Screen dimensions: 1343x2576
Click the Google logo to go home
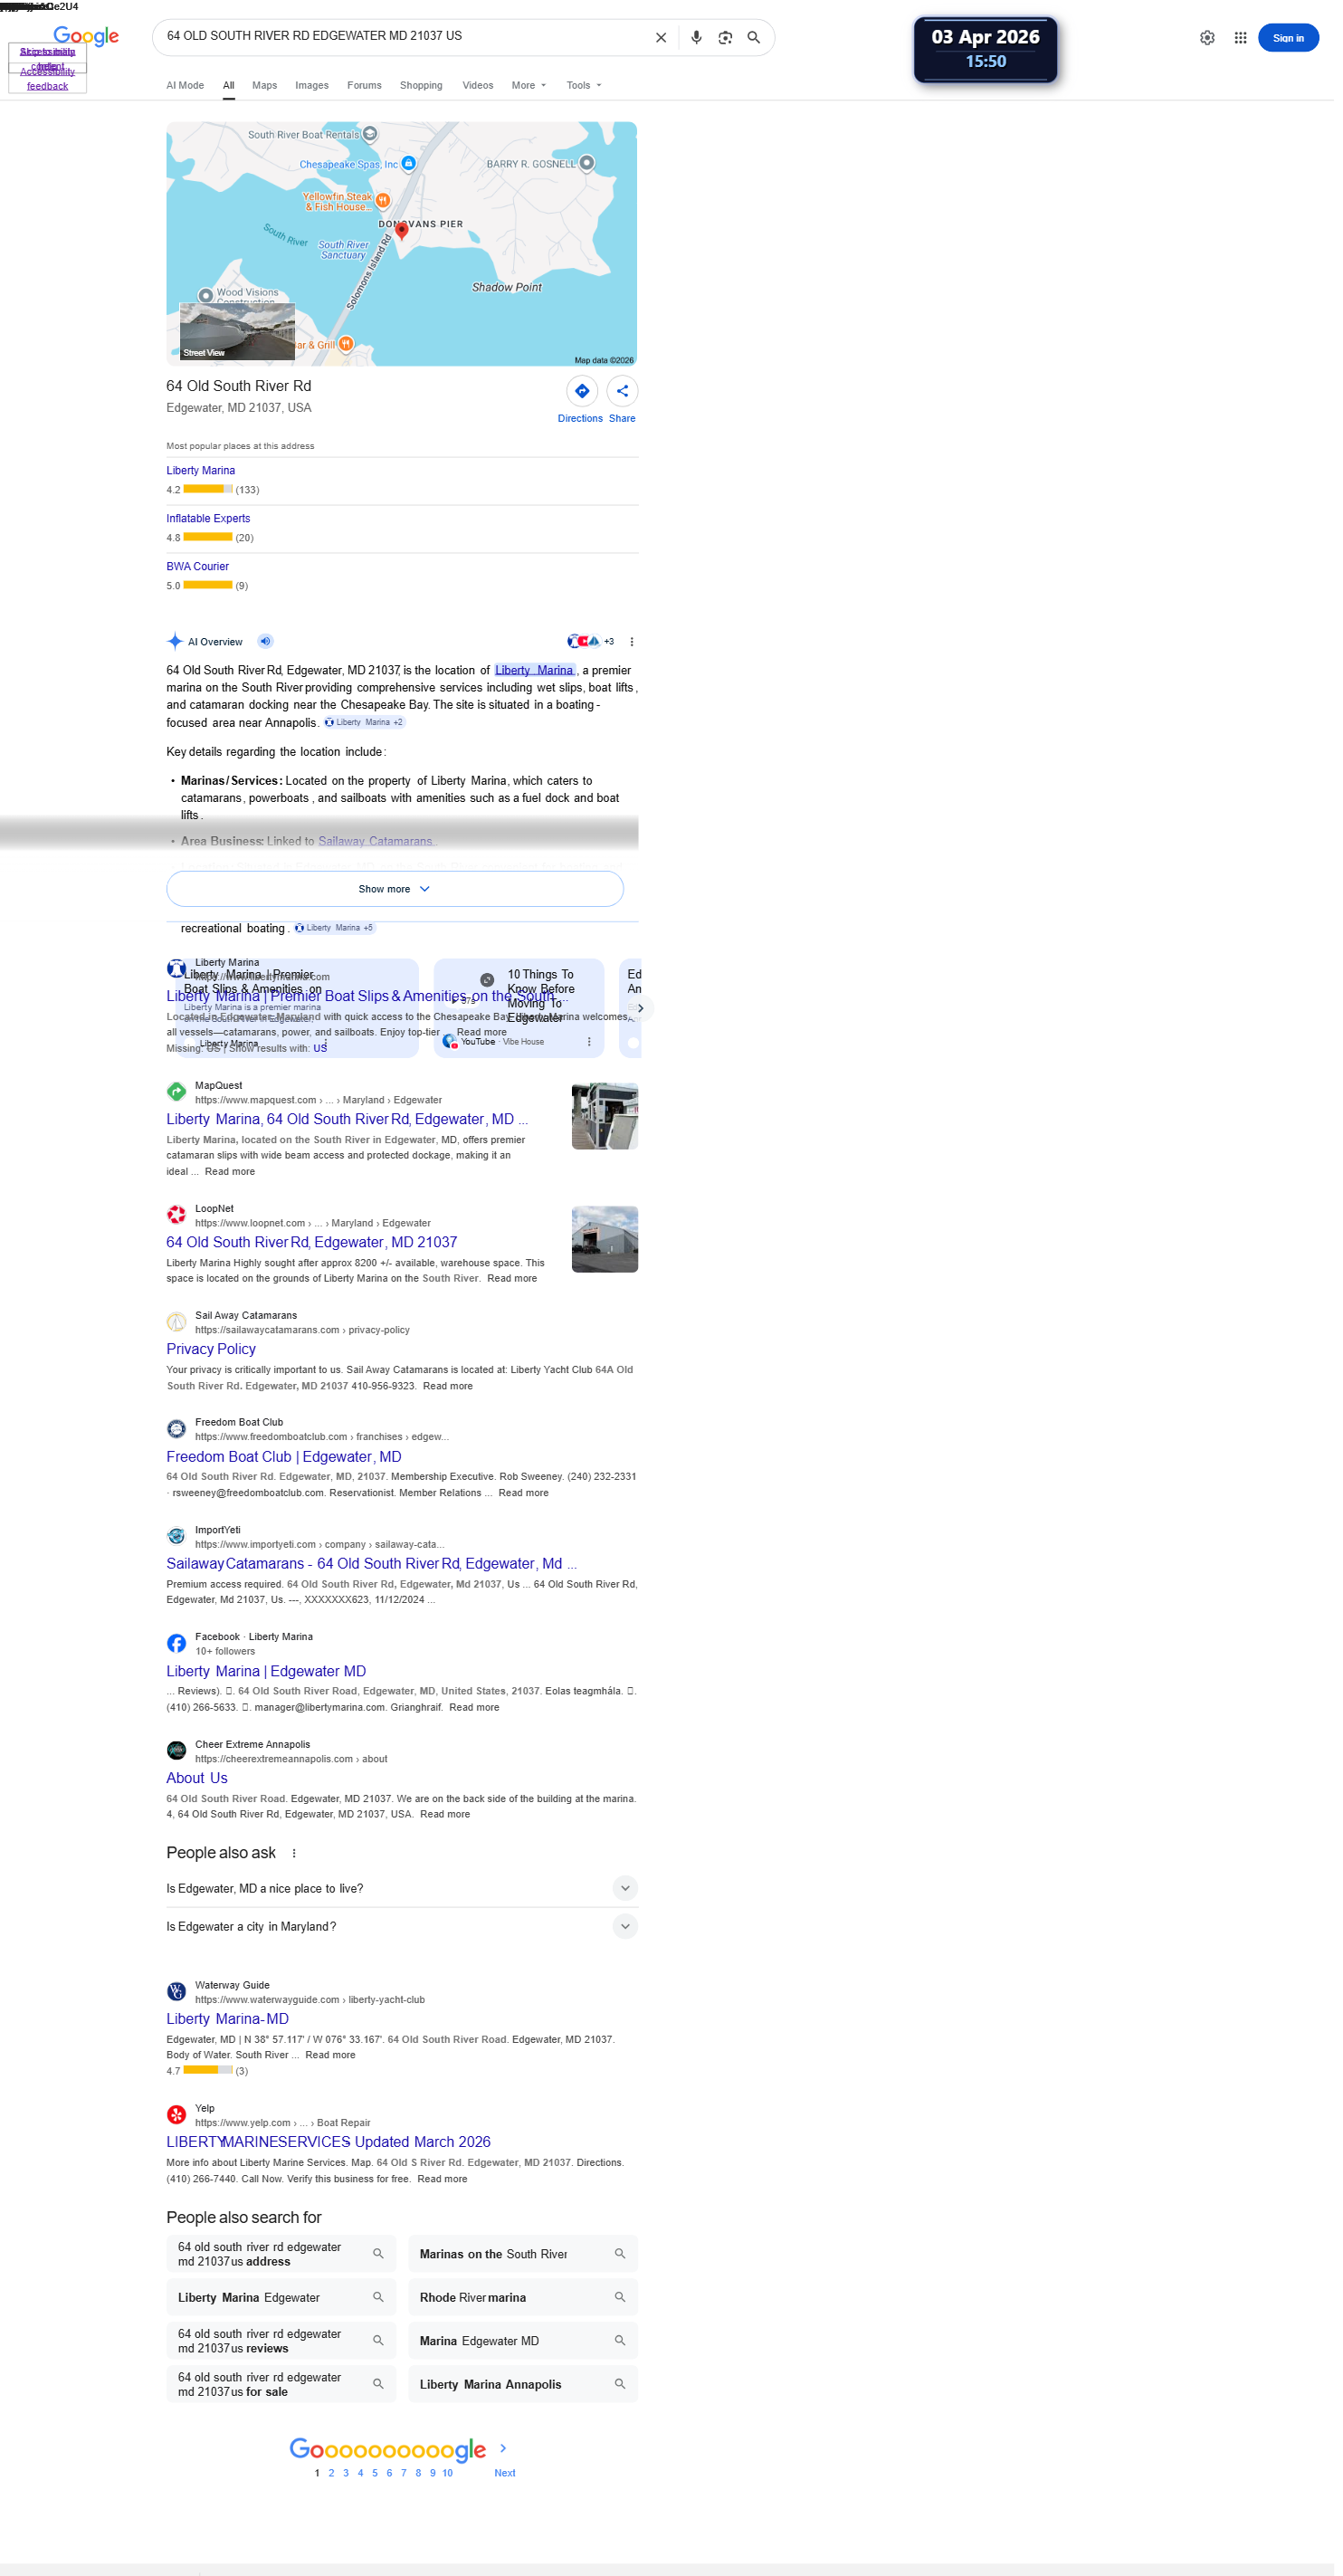[86, 37]
